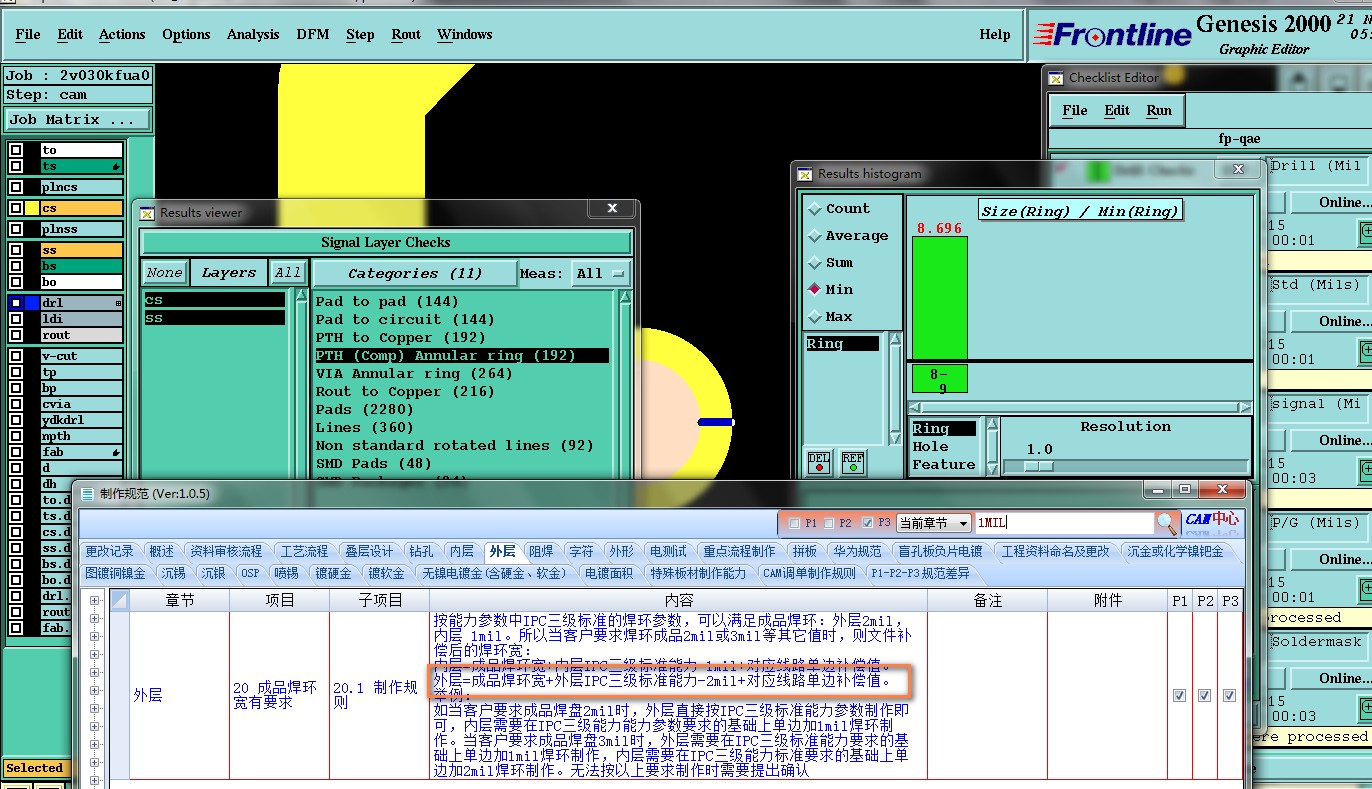This screenshot has width=1372, height=789.
Task: Click the All layers button in Results viewer
Action: pos(288,272)
